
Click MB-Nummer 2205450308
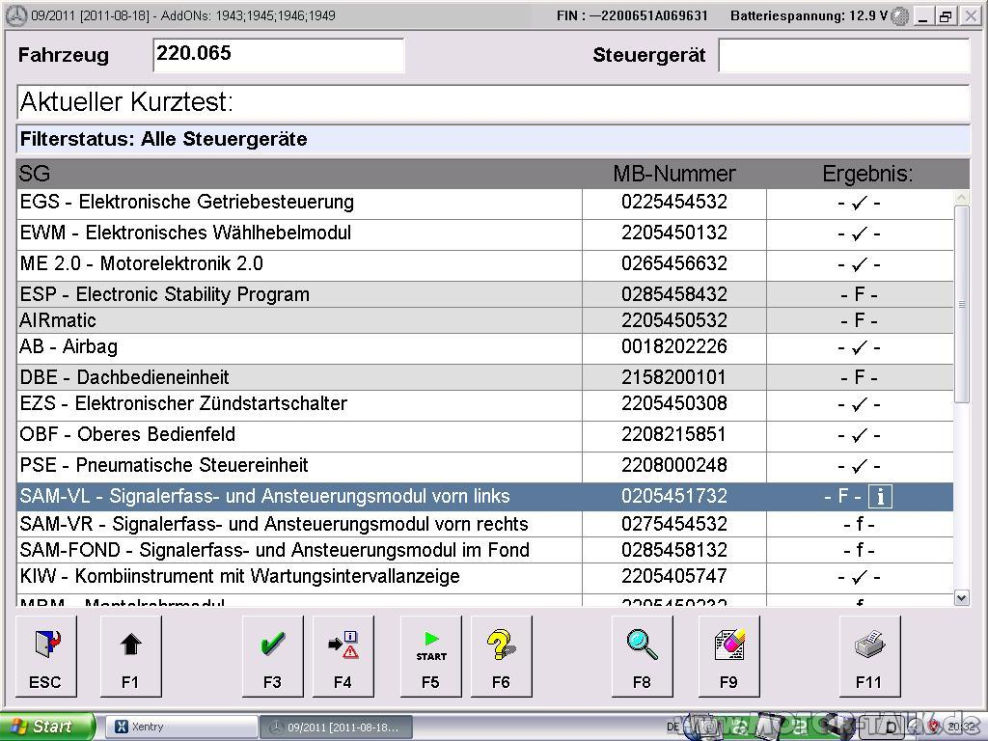tap(674, 403)
